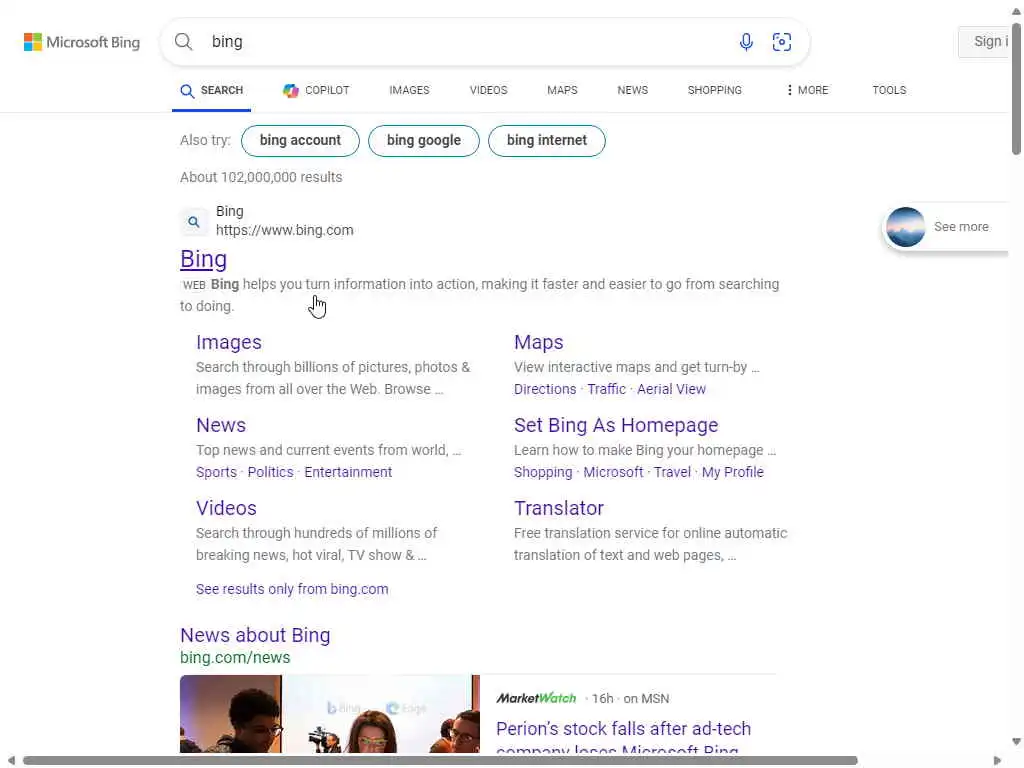Open the News sitelink heading
This screenshot has width=1024, height=768.
[x=221, y=425]
